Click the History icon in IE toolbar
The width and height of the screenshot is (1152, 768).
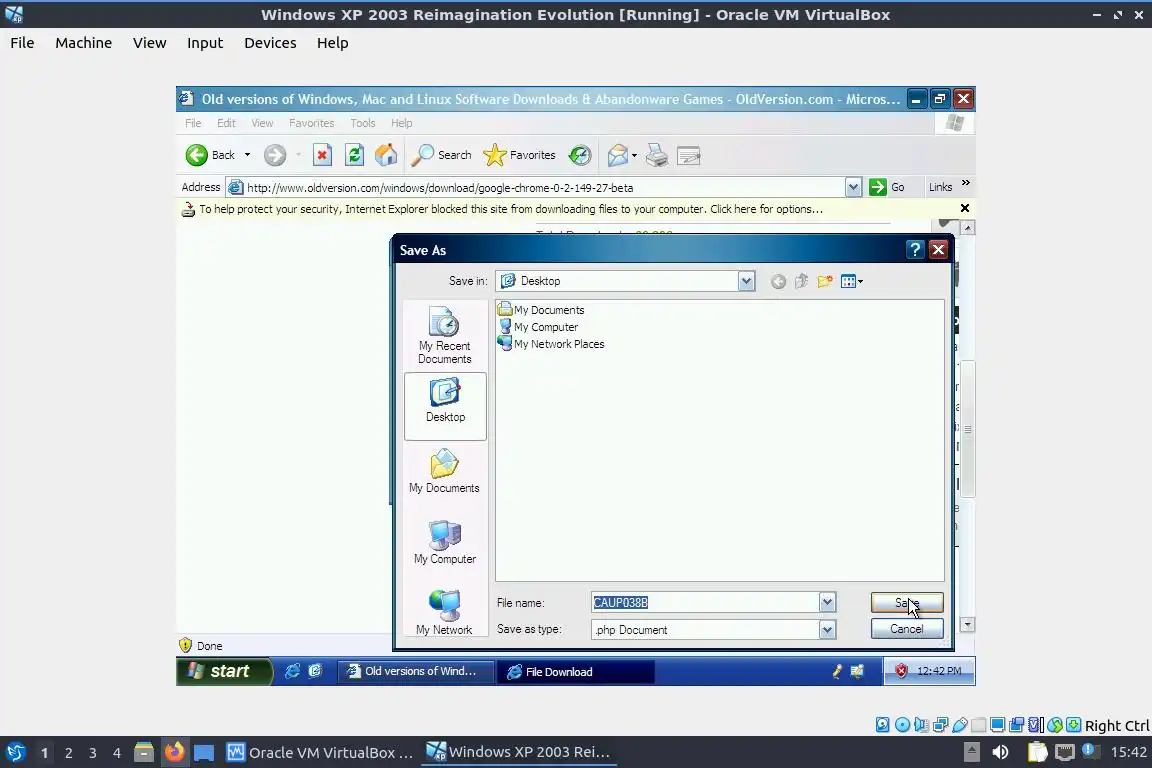click(580, 155)
